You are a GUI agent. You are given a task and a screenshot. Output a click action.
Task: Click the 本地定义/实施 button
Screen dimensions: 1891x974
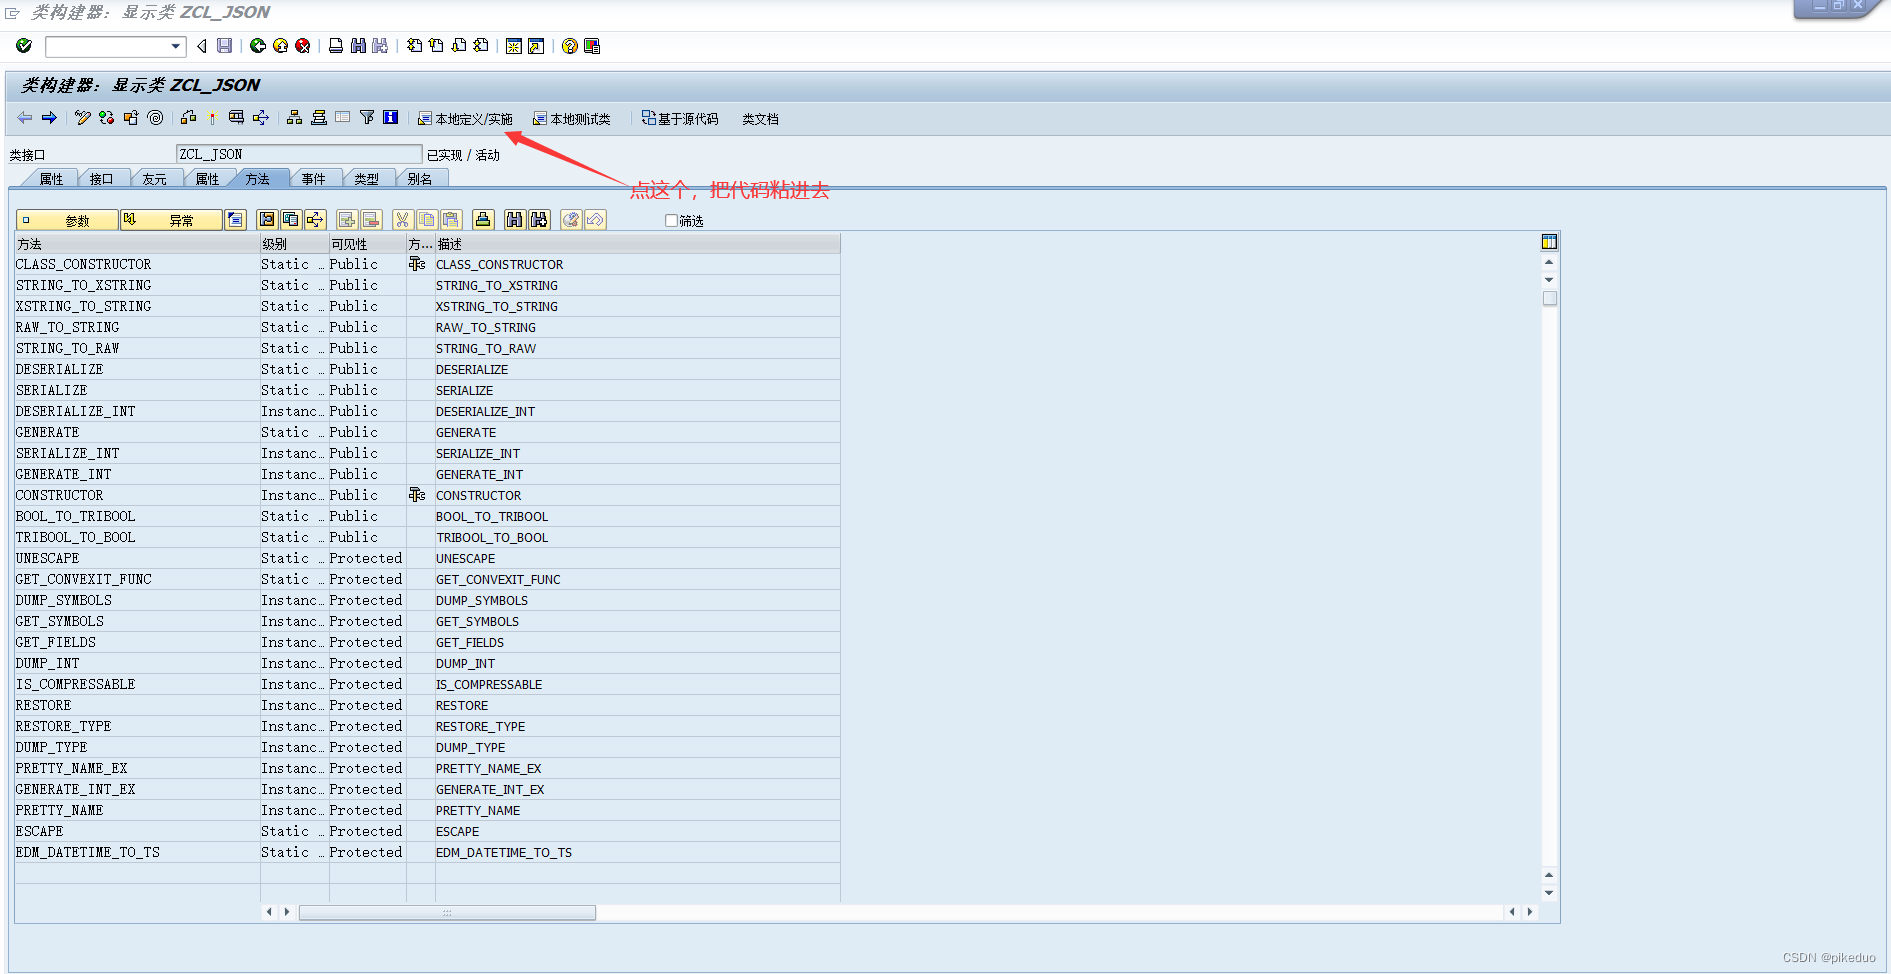point(465,119)
